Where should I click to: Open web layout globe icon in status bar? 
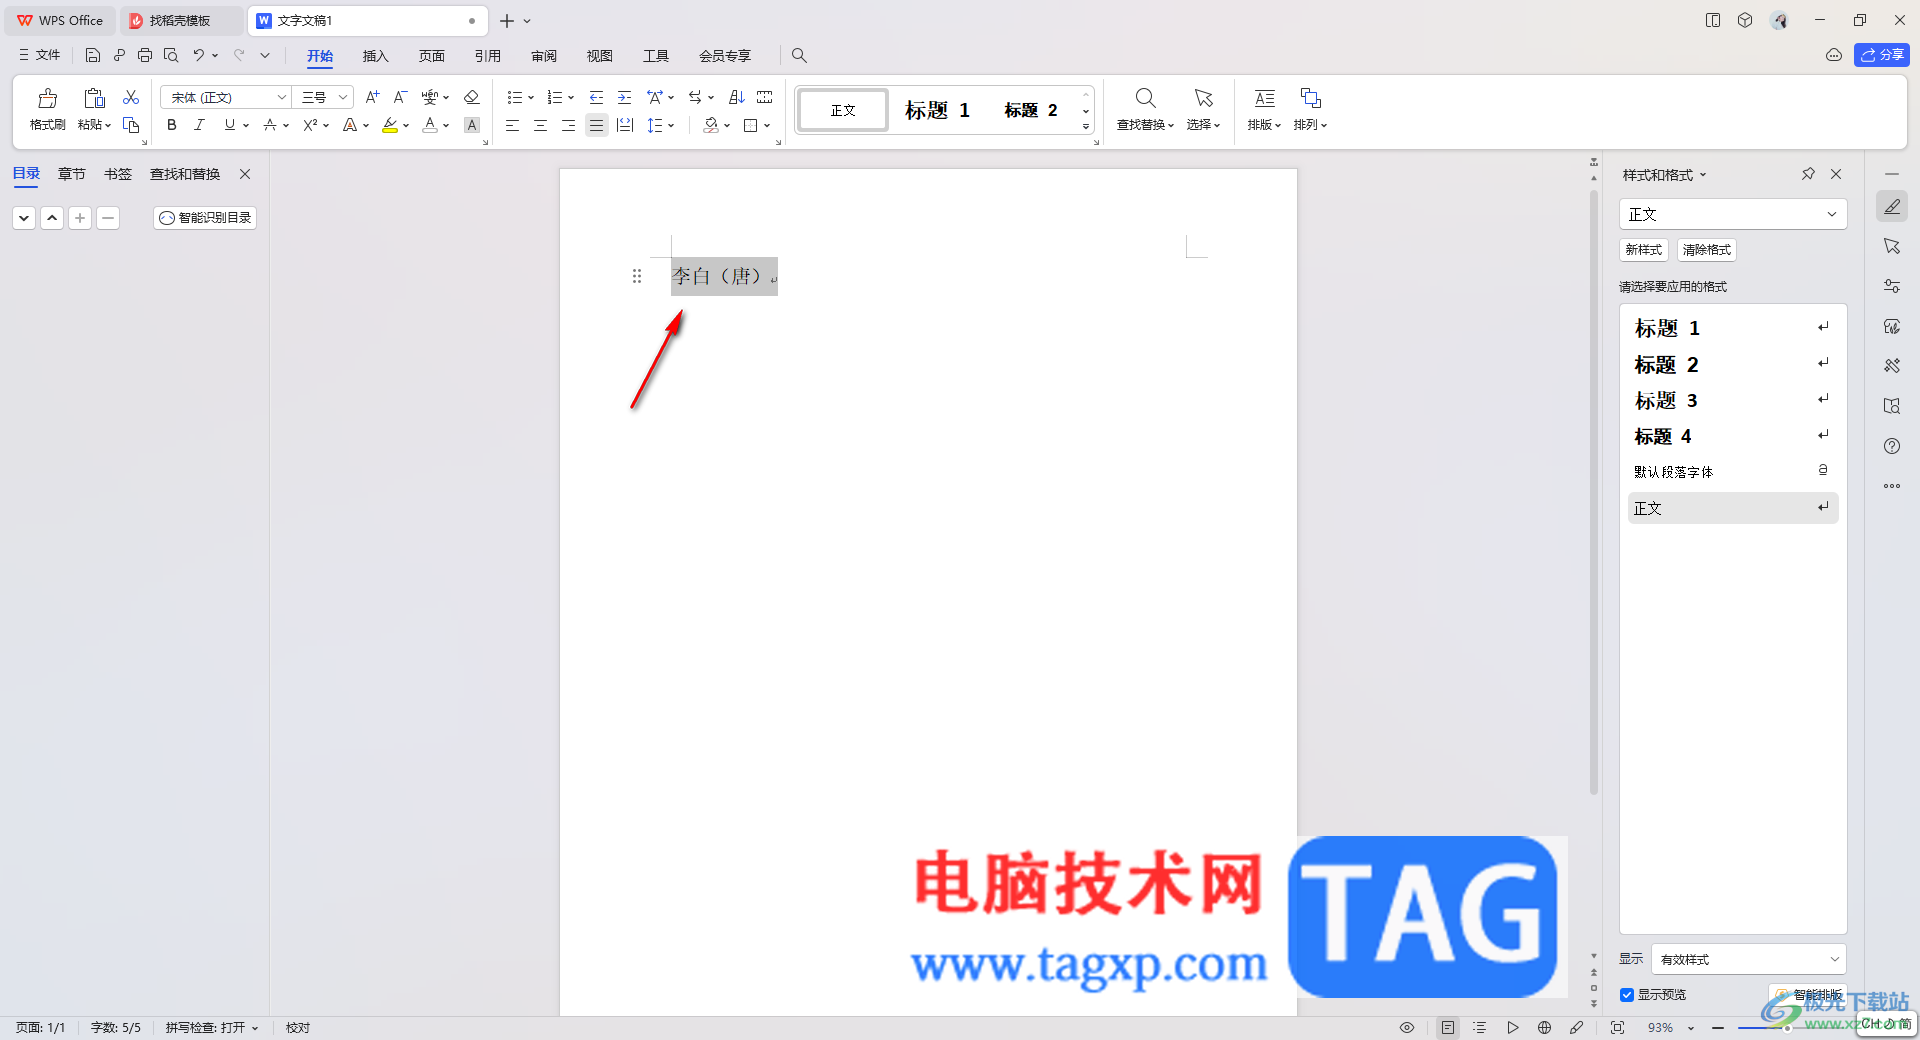click(1545, 1027)
